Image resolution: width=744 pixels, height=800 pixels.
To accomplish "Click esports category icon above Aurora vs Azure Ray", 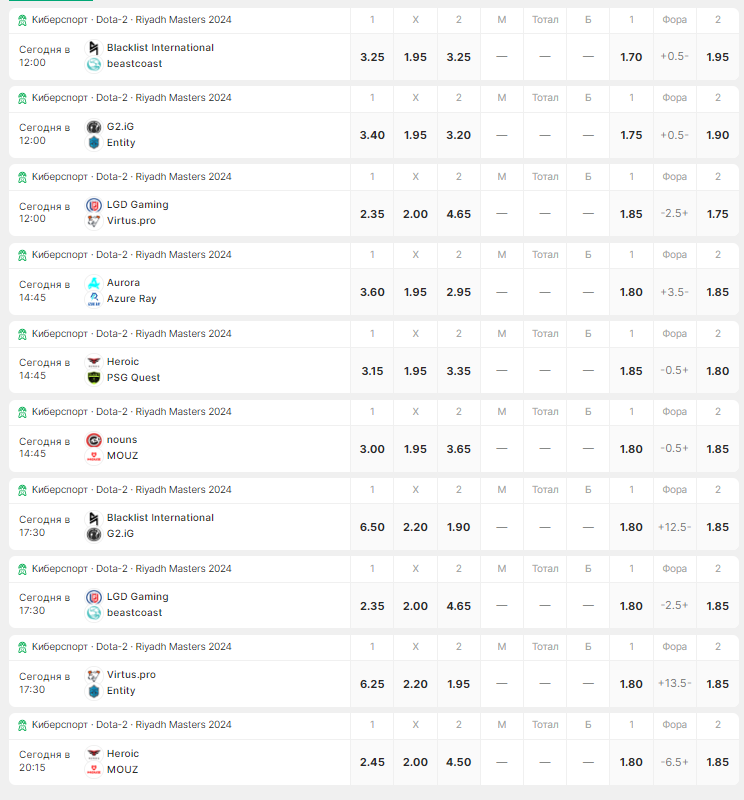I will click(22, 255).
